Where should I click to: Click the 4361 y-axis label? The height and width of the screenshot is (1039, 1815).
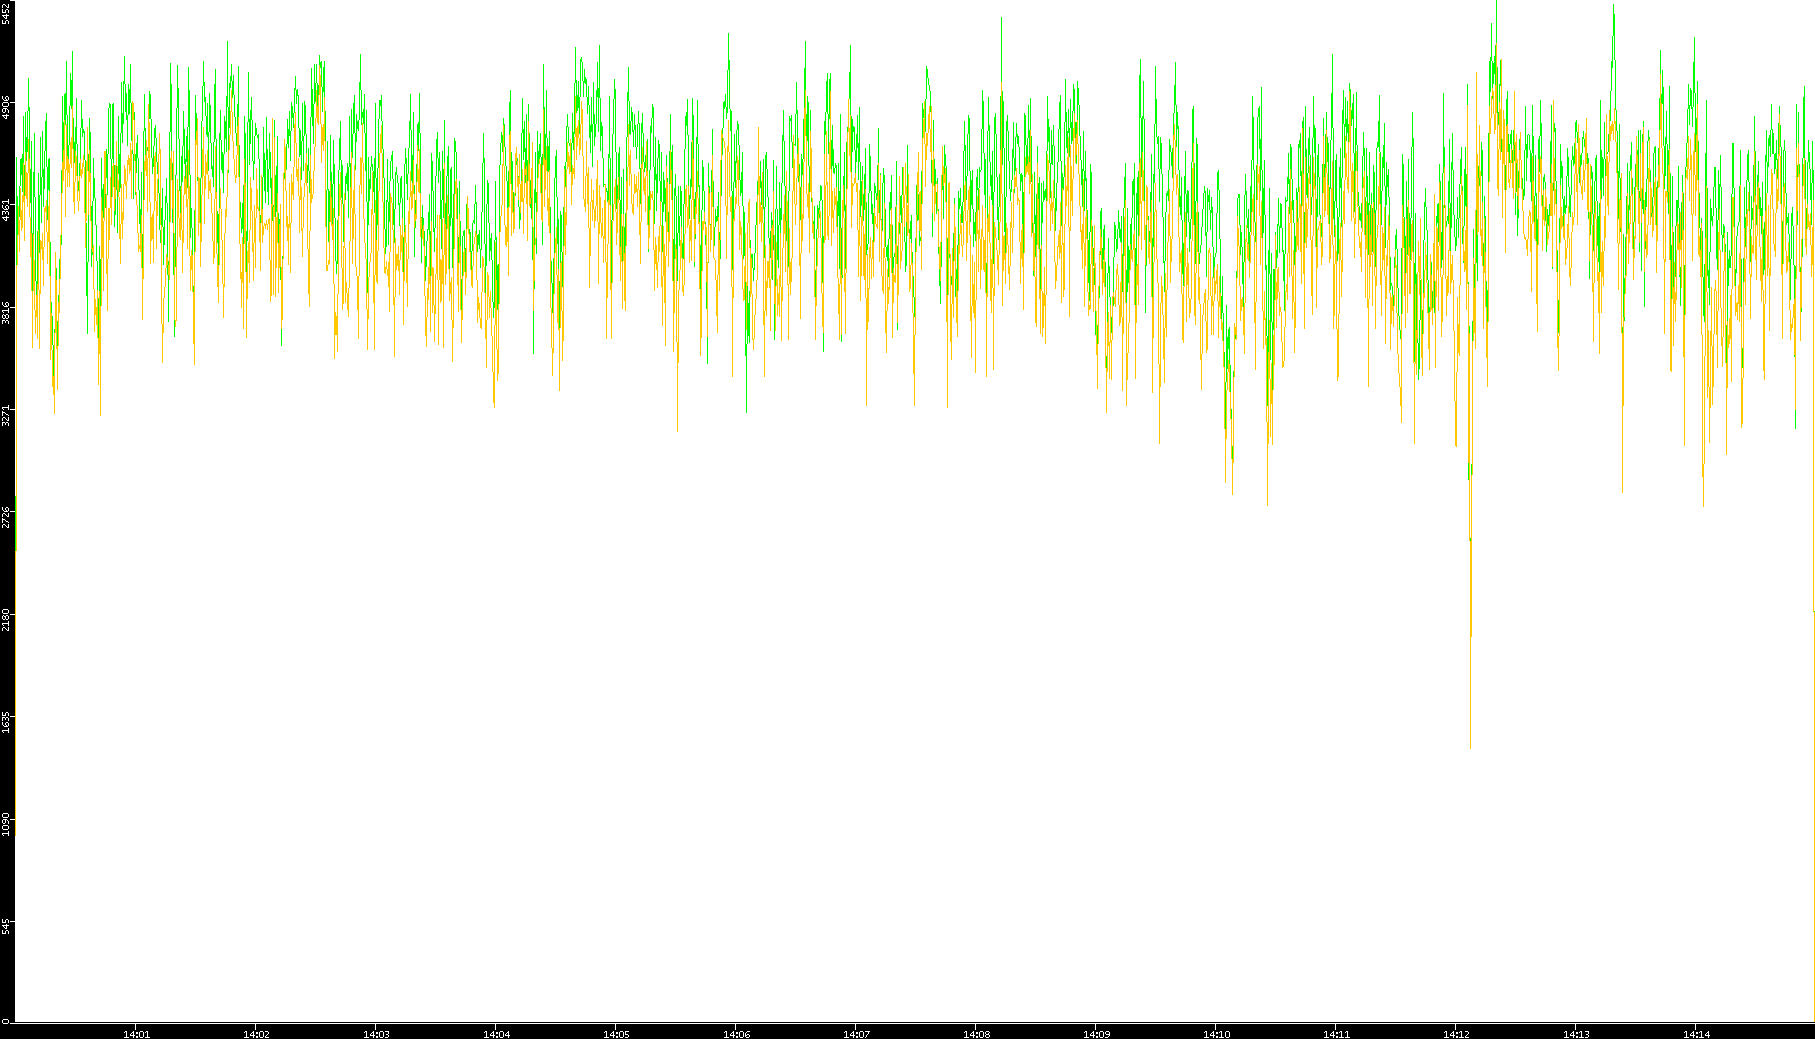6,210
